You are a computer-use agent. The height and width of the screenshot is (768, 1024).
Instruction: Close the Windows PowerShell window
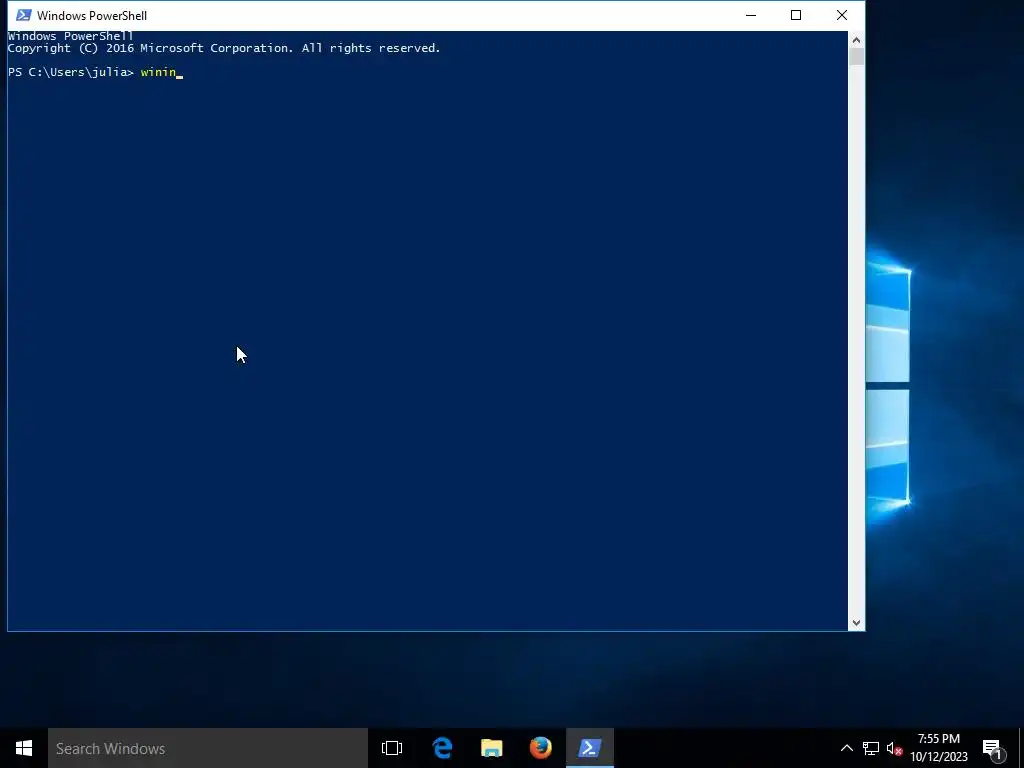click(842, 15)
